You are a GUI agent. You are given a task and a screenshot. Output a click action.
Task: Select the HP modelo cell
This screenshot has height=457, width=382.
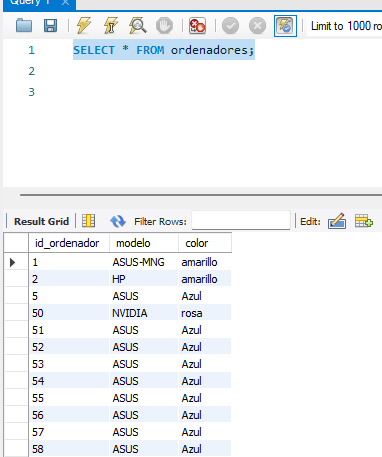[144, 279]
